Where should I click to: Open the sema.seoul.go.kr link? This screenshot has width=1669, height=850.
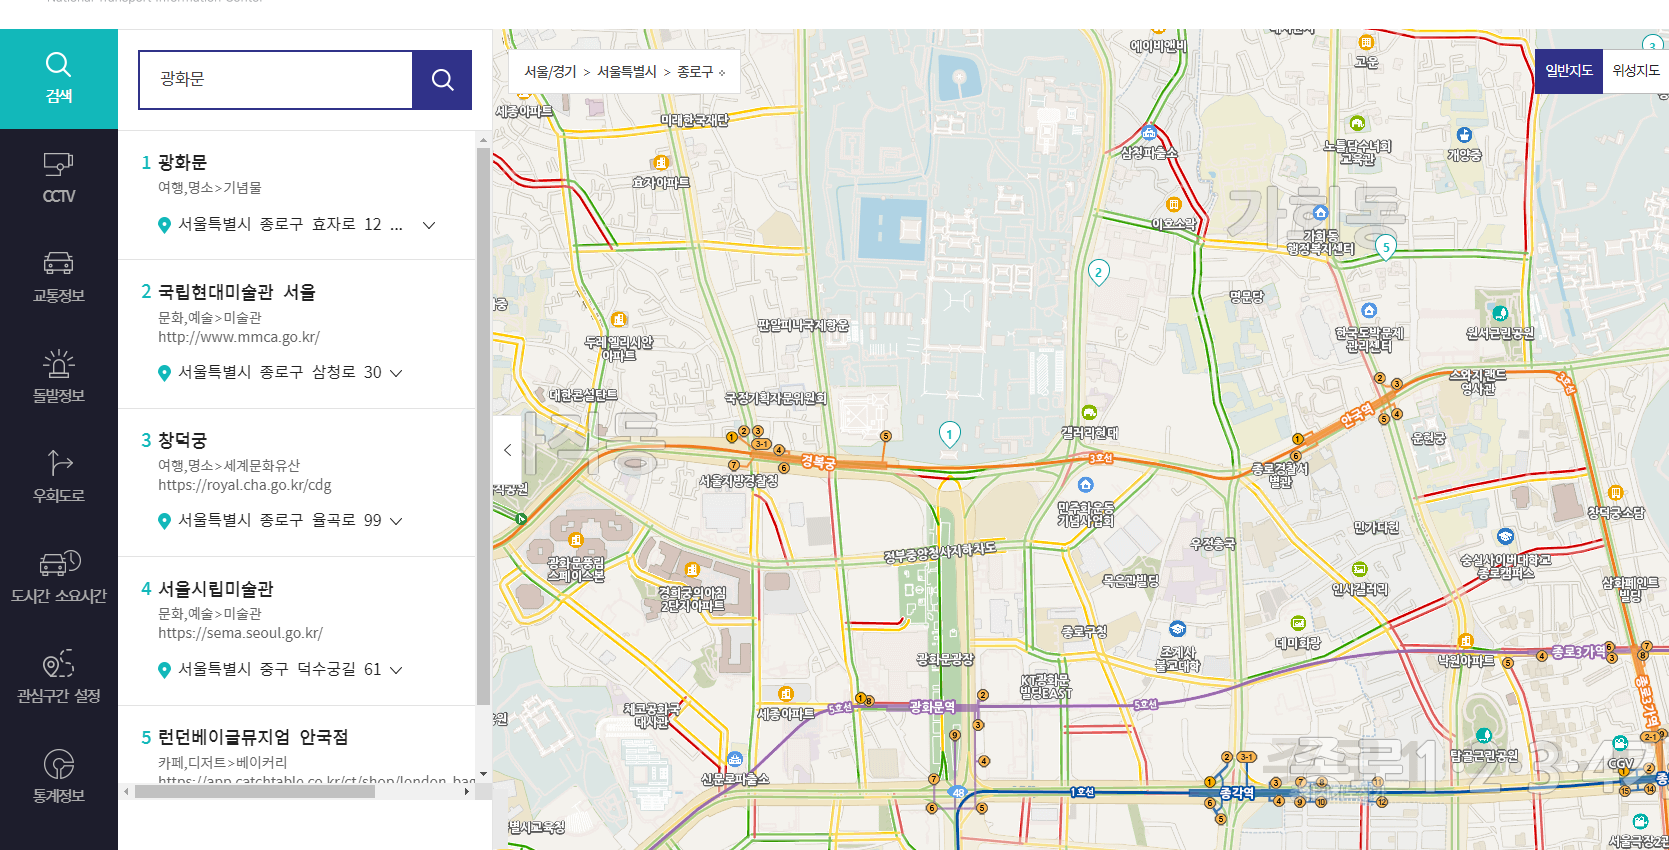[x=240, y=634]
